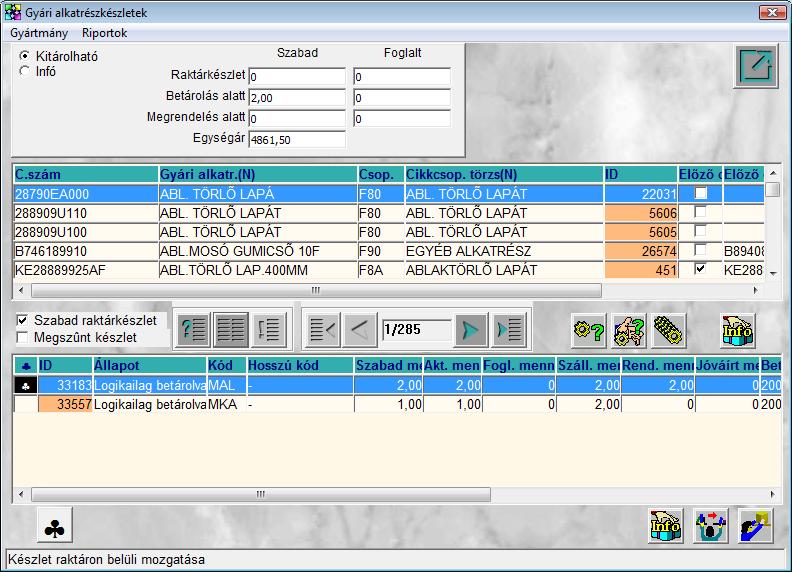Uncheck Szabad raktárkészlet checkbox
This screenshot has width=792, height=572.
(x=22, y=320)
